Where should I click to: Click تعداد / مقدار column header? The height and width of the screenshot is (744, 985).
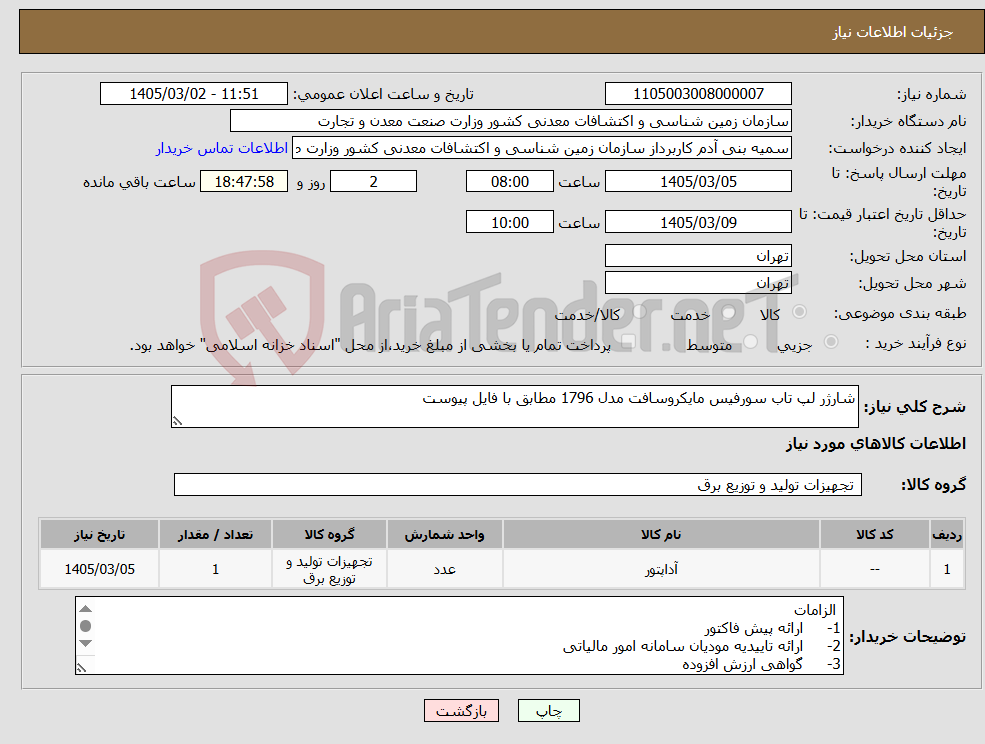215,534
